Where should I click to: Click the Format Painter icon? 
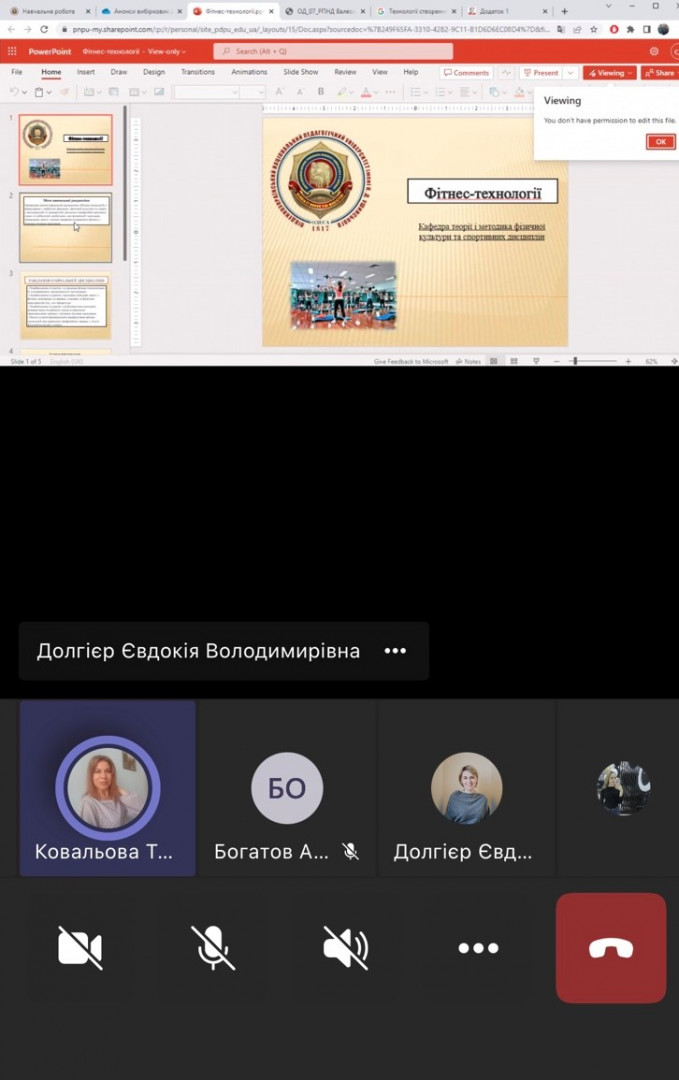pyautogui.click(x=65, y=92)
